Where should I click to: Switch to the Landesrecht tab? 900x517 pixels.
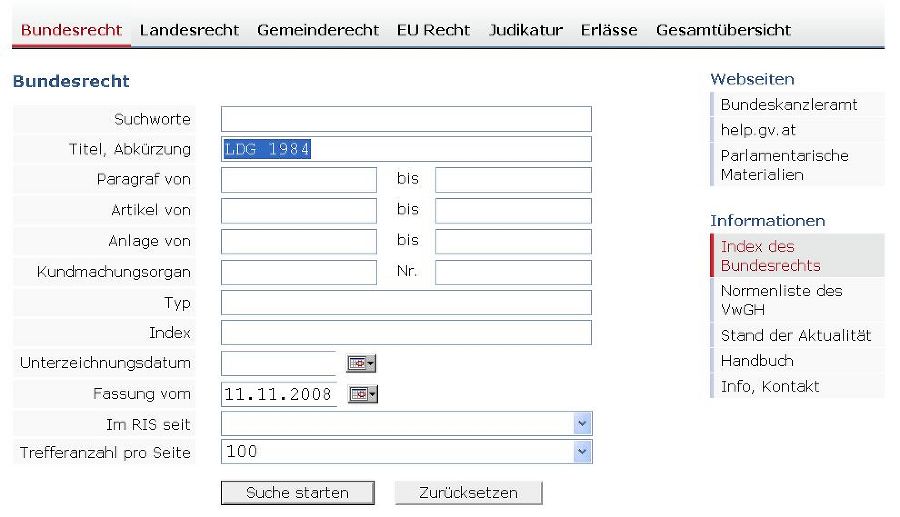(189, 30)
